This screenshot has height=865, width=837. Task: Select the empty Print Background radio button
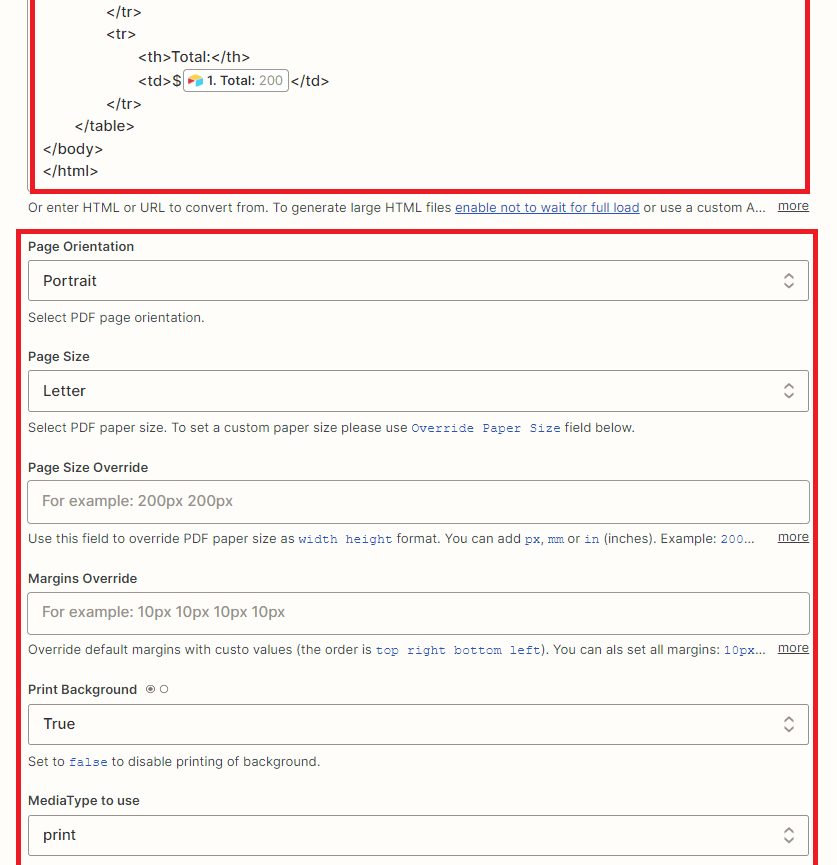pos(164,690)
